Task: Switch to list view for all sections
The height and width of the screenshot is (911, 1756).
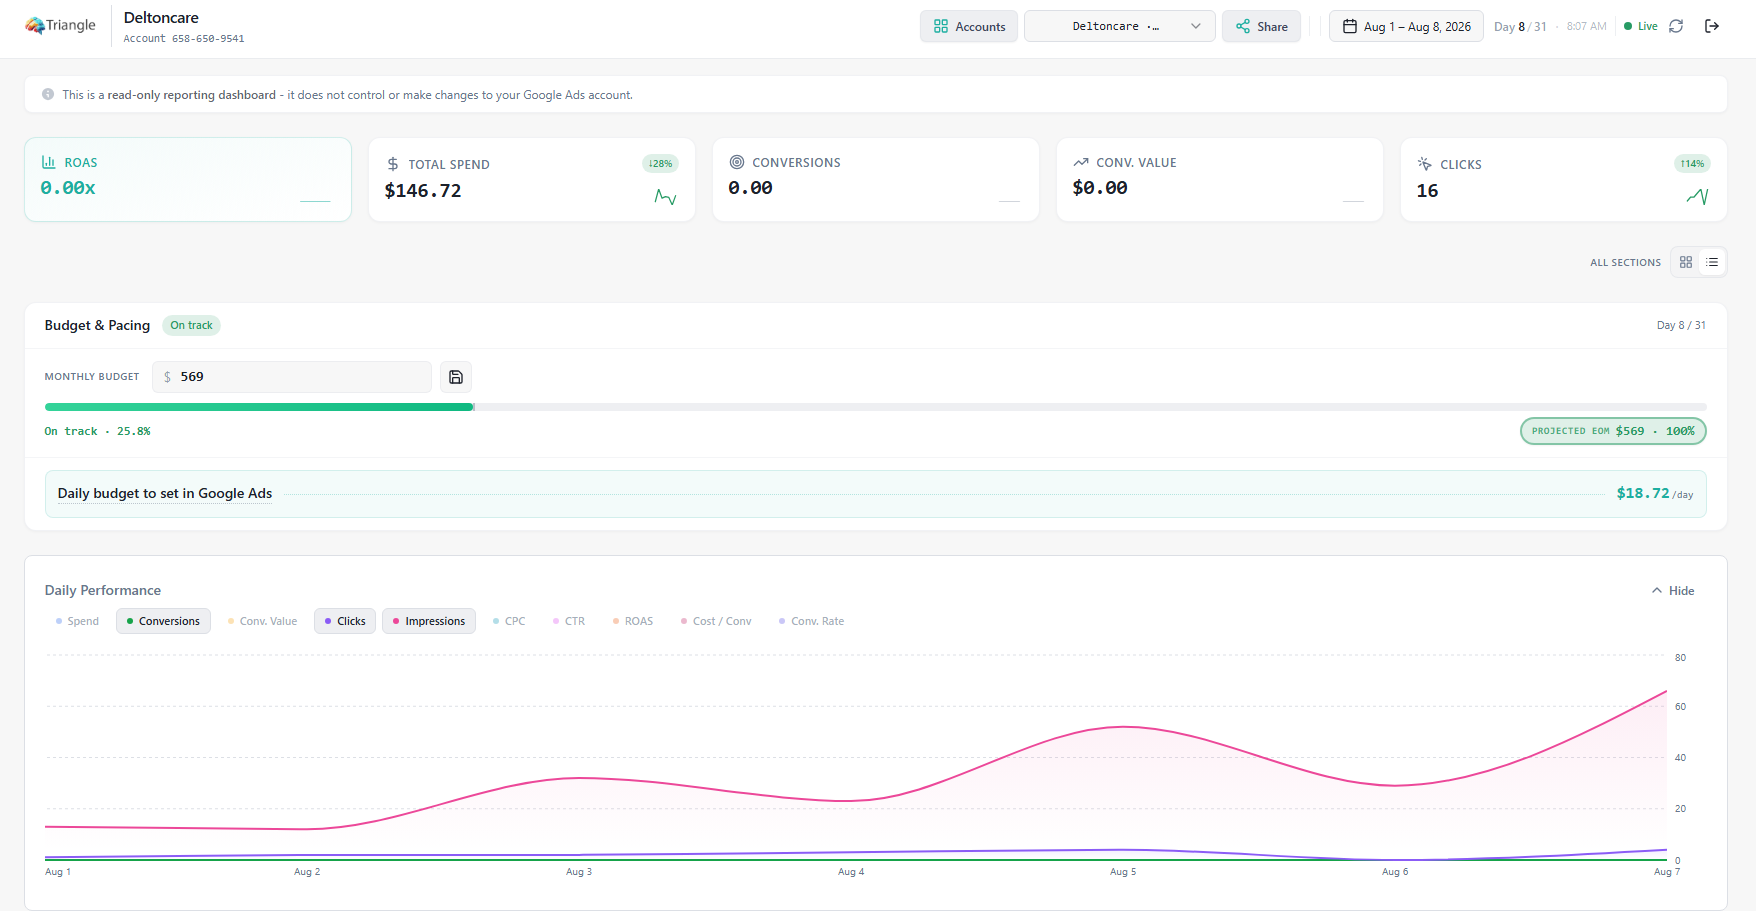Action: (x=1712, y=262)
